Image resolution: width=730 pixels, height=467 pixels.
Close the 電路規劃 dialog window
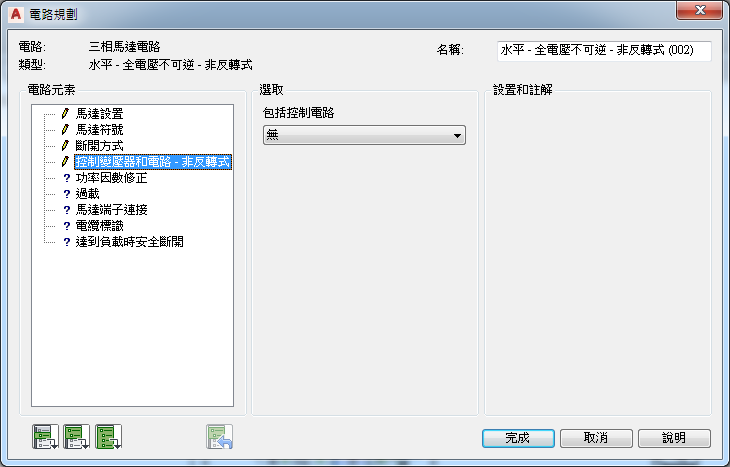point(699,10)
